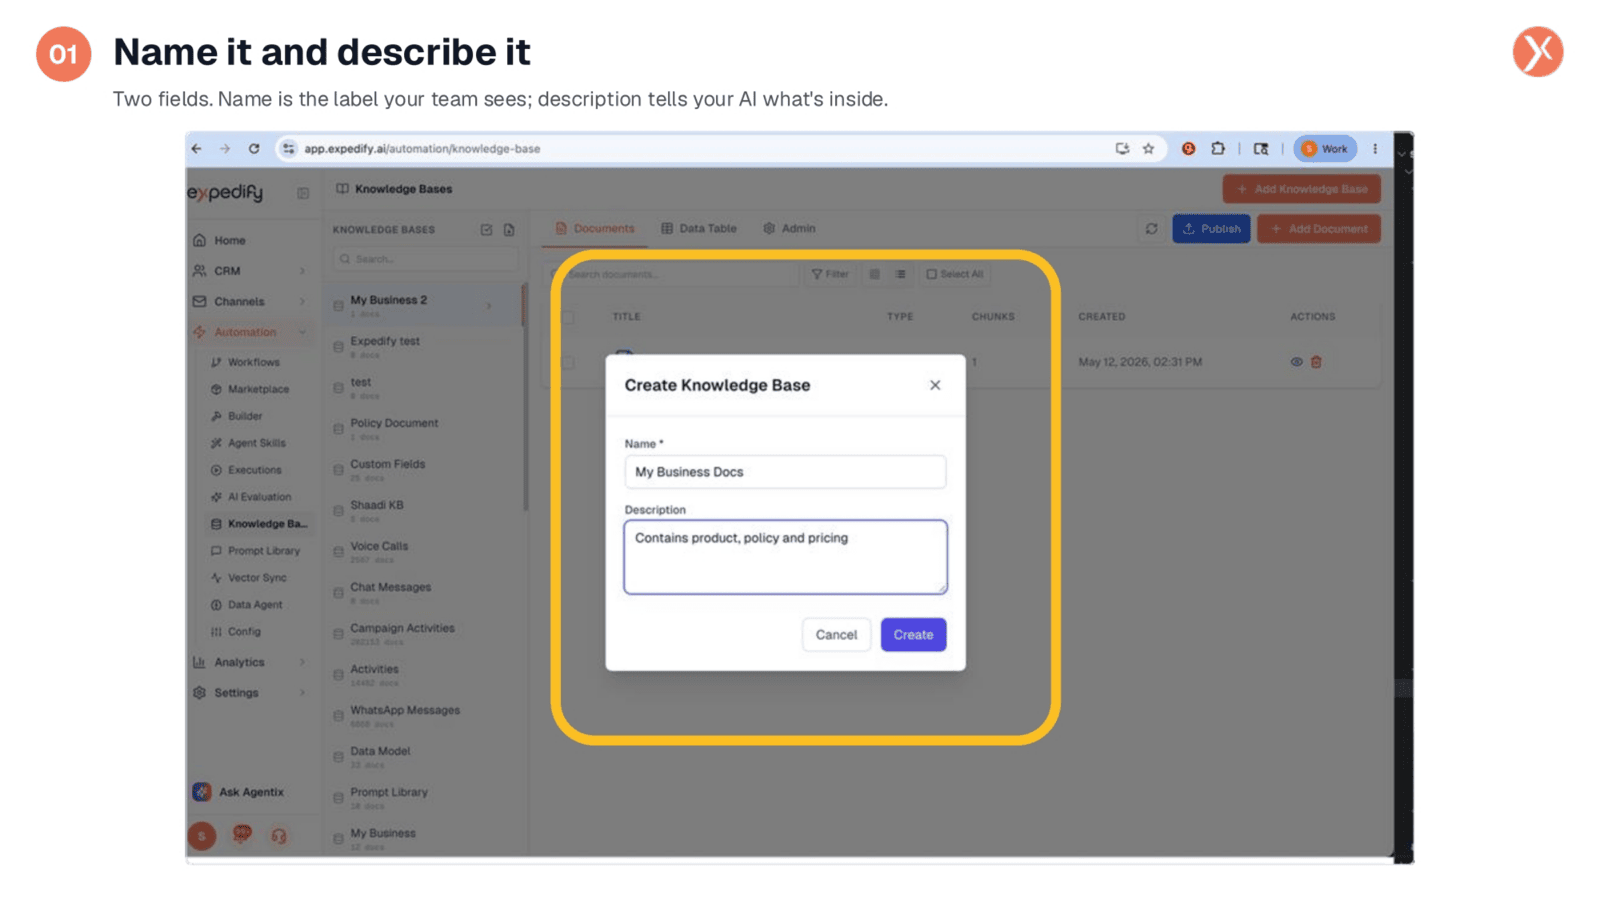The width and height of the screenshot is (1600, 900).
Task: Tick the document row checkbox
Action: pos(568,362)
